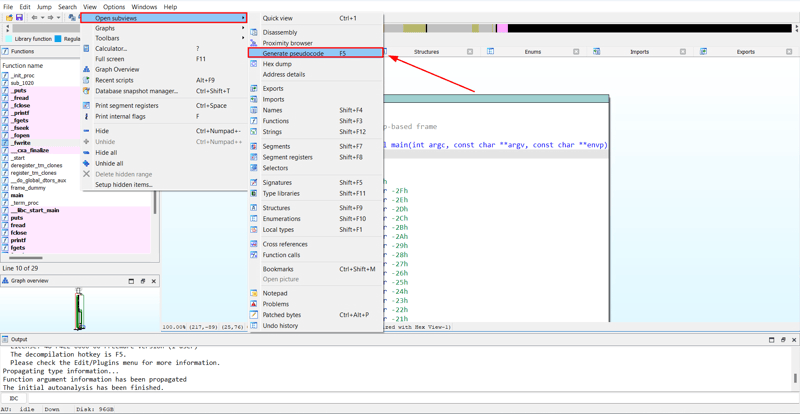Click the Function name column header
The image size is (800, 414).
(x=22, y=65)
